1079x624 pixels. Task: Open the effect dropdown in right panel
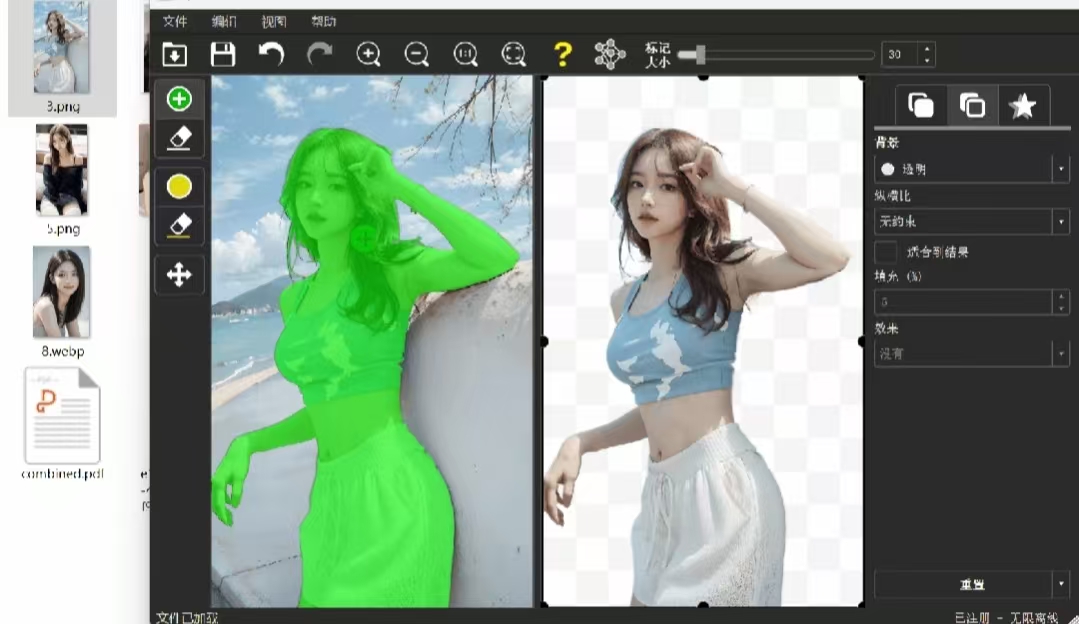(x=972, y=354)
